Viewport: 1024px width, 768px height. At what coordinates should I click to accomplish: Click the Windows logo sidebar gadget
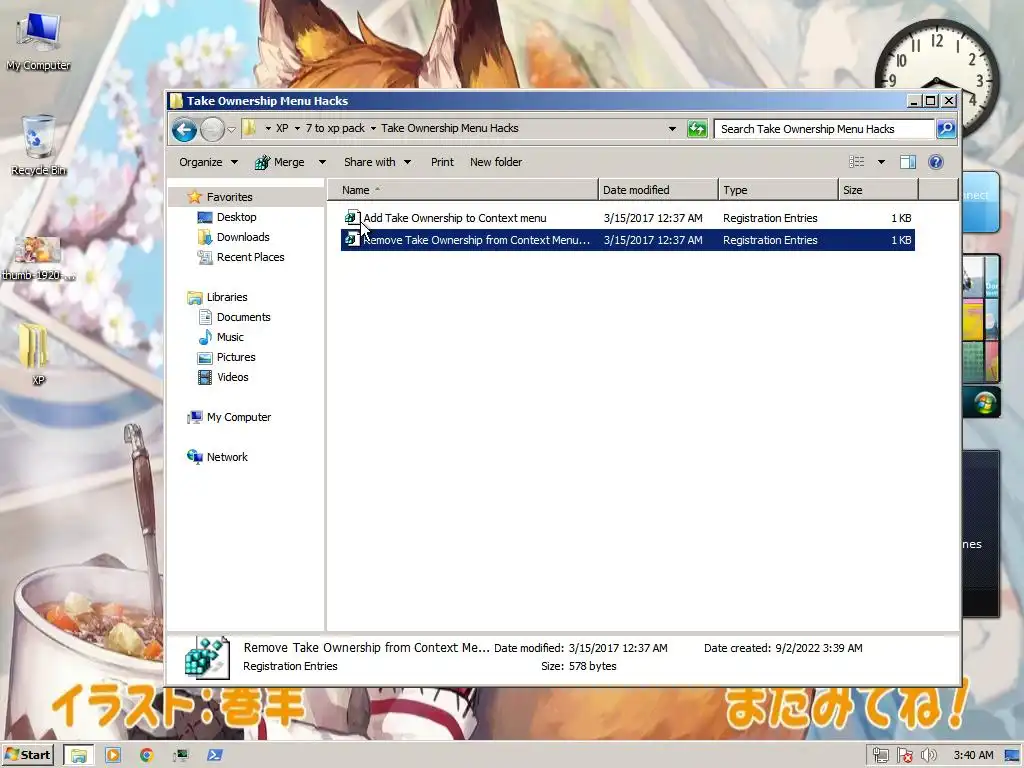[983, 402]
